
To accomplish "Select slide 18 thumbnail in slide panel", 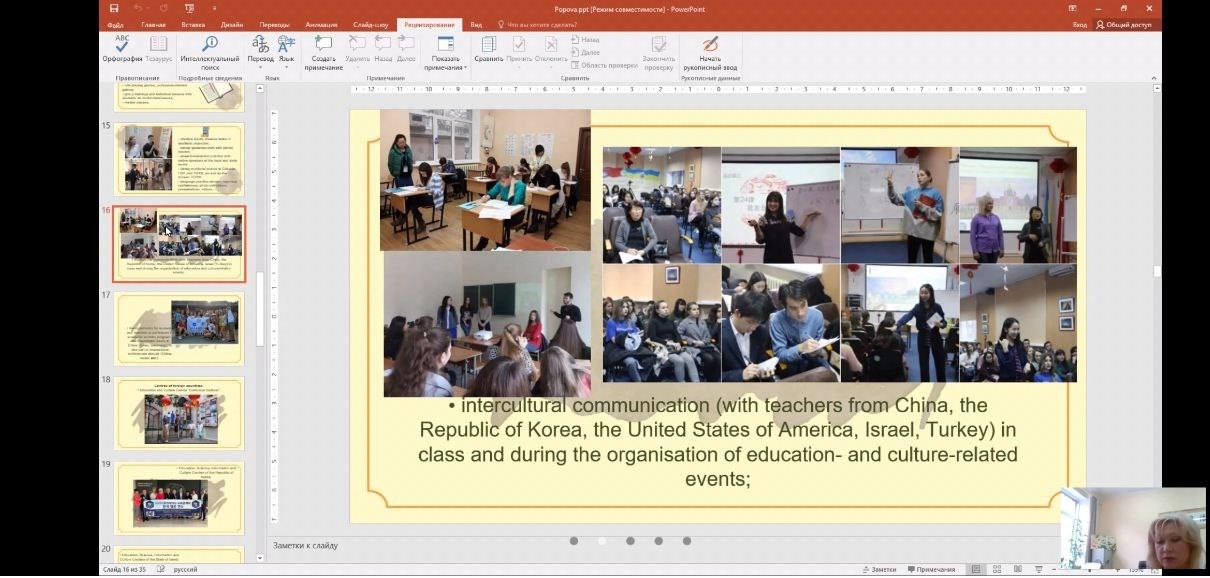I will coord(179,412).
